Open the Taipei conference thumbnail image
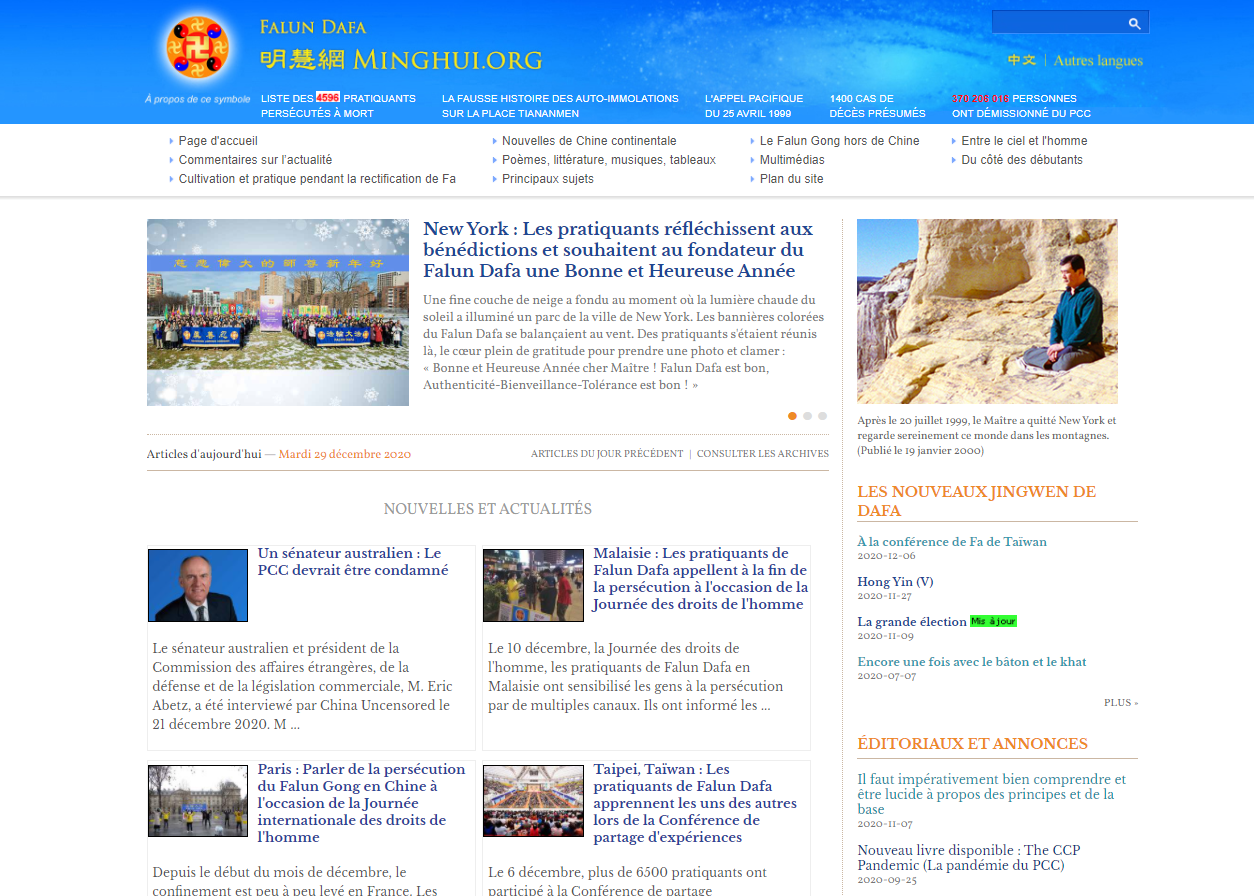 pos(533,800)
